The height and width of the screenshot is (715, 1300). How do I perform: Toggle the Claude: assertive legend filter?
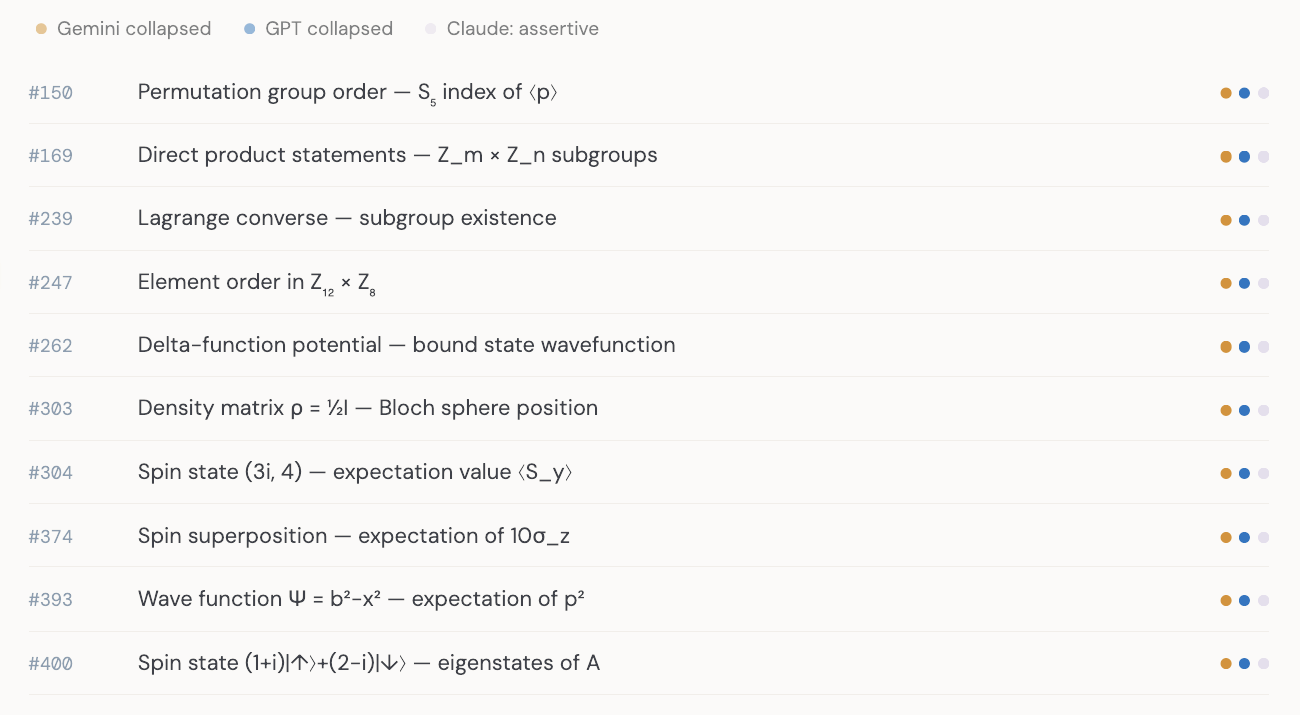(x=512, y=29)
